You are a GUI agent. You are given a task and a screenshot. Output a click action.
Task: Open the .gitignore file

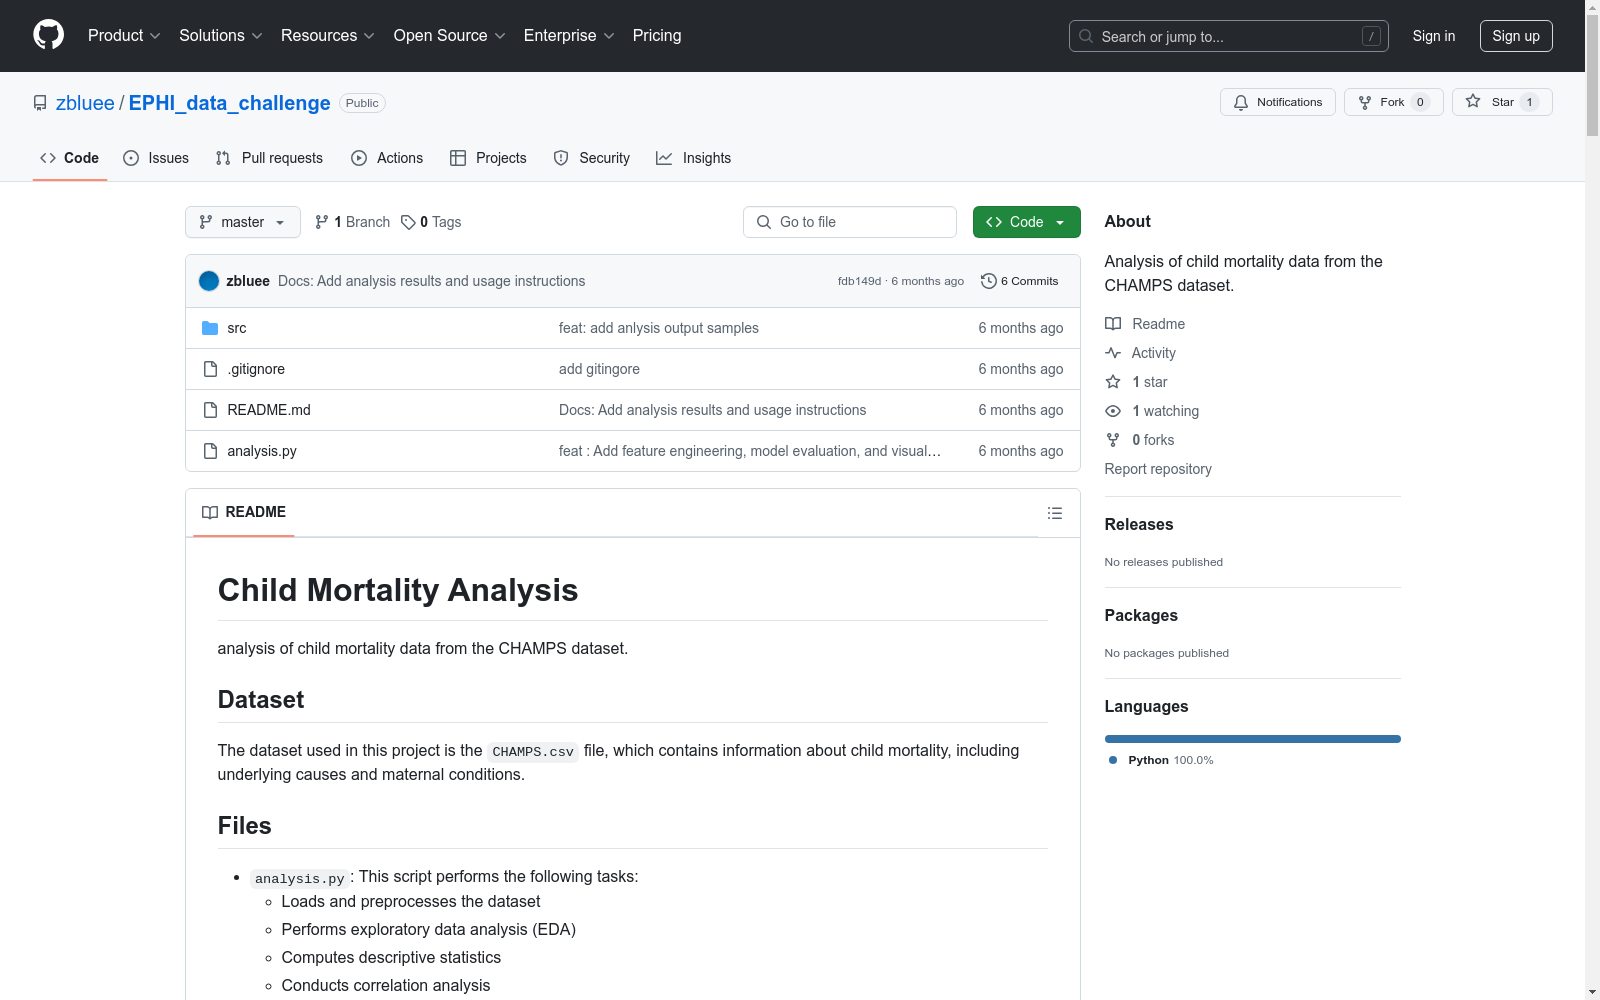256,369
